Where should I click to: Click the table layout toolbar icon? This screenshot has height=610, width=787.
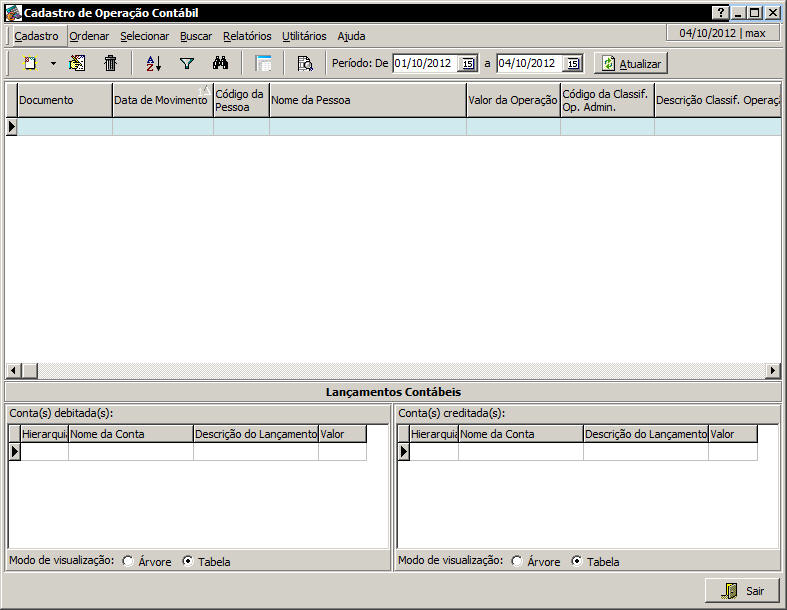(x=264, y=63)
